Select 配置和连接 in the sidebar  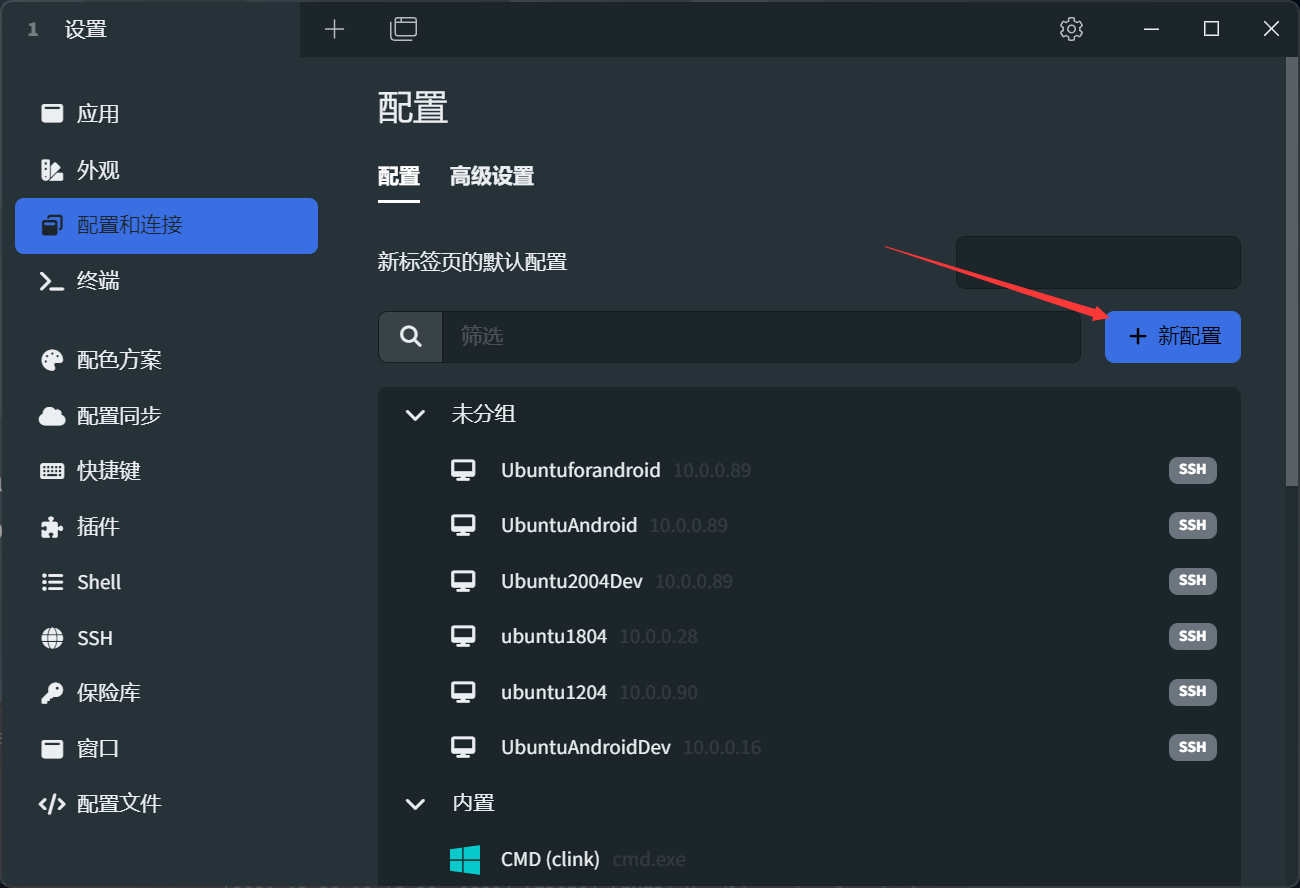point(166,225)
